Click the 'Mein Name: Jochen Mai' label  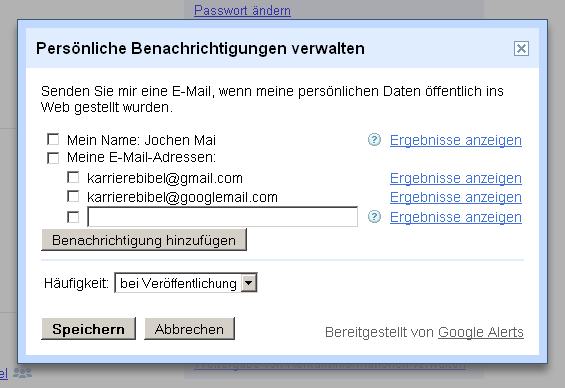[141, 140]
